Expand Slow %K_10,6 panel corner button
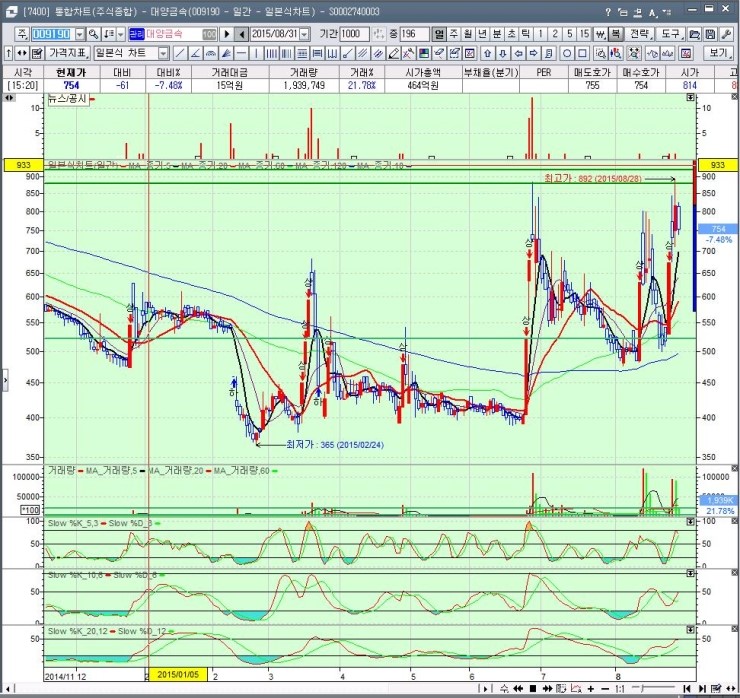This screenshot has width=740, height=698. pos(690,573)
